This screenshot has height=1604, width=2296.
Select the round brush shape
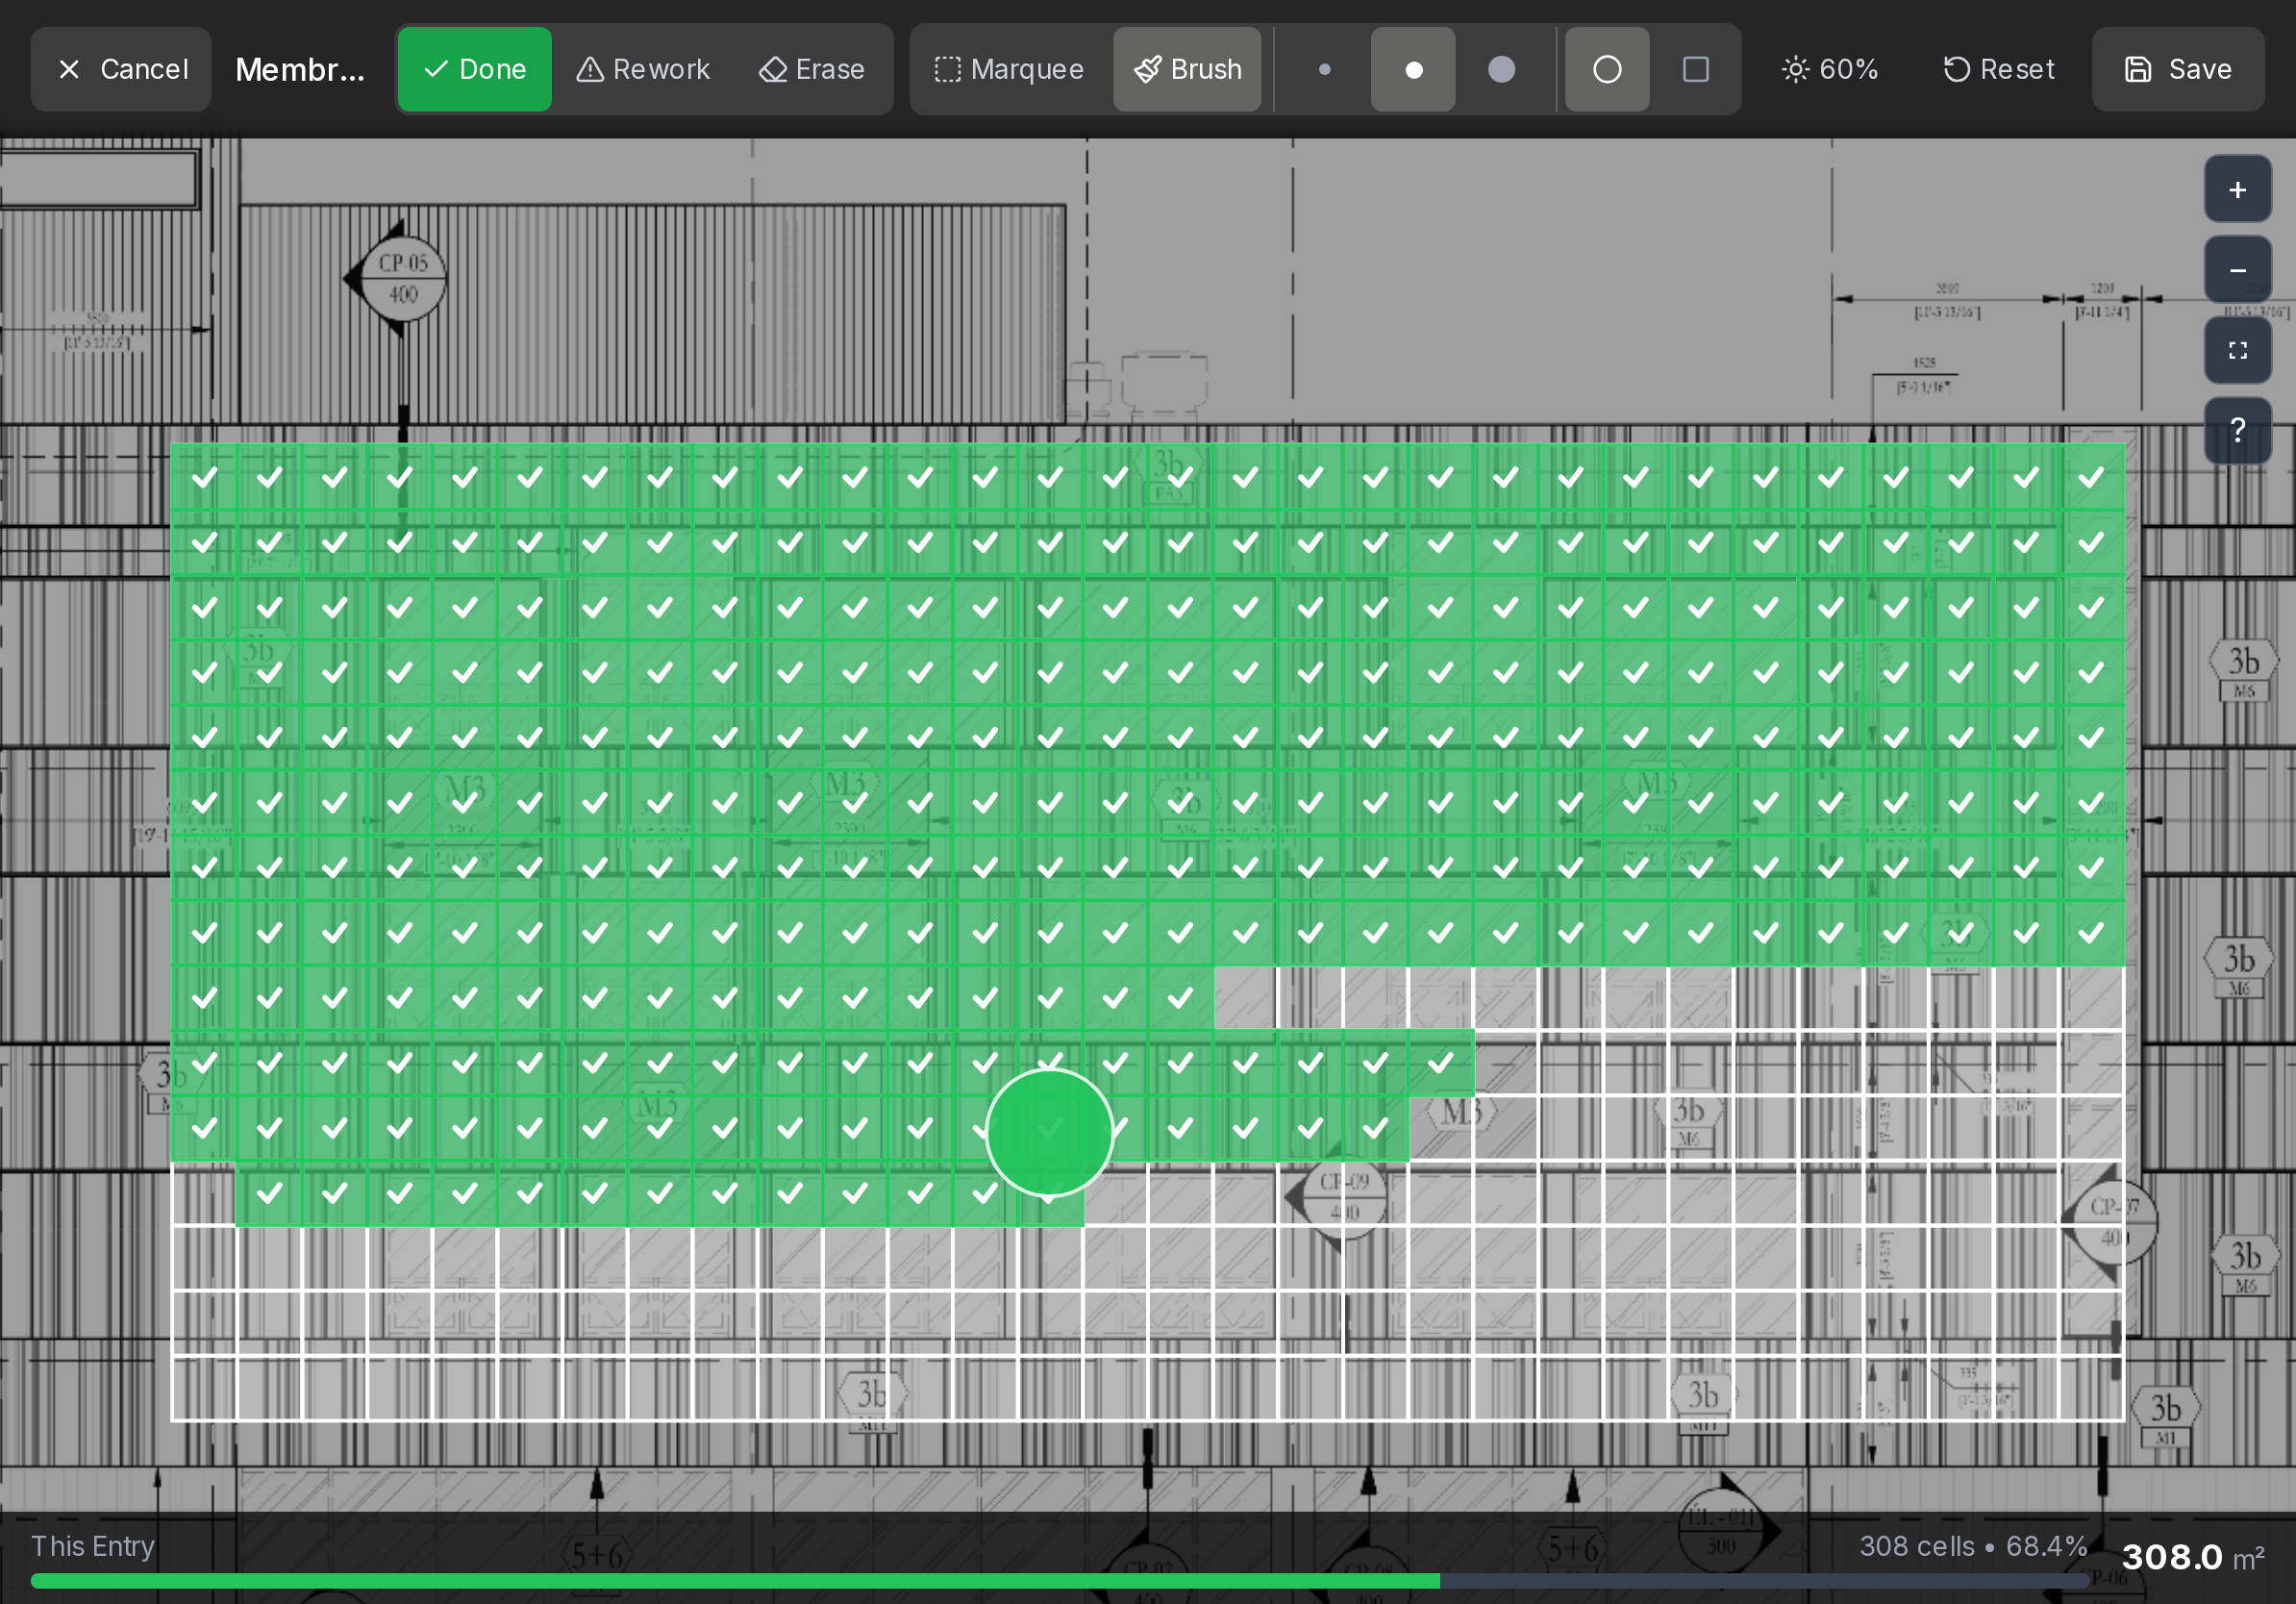(1607, 69)
